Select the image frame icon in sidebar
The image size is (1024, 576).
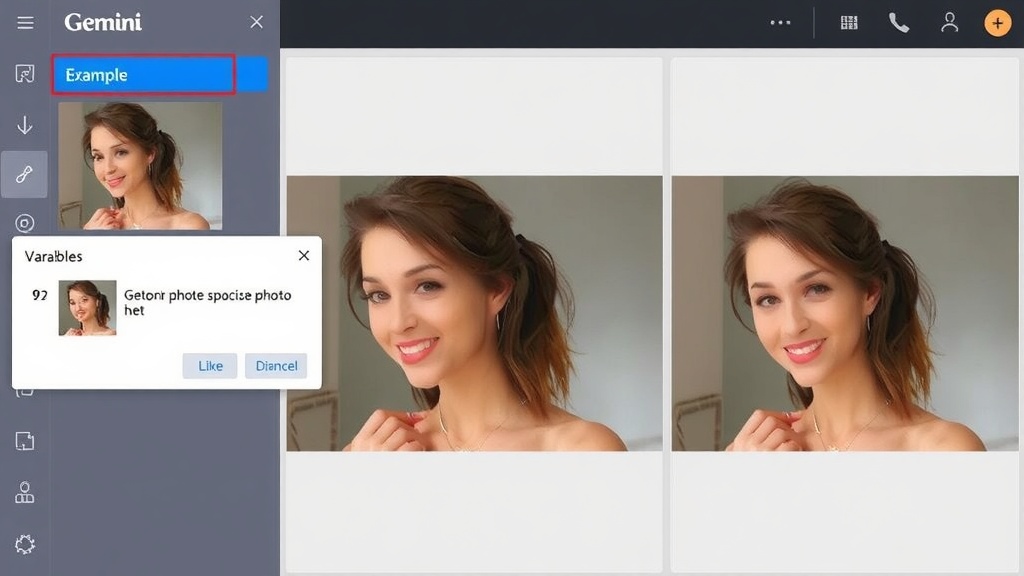click(x=25, y=74)
